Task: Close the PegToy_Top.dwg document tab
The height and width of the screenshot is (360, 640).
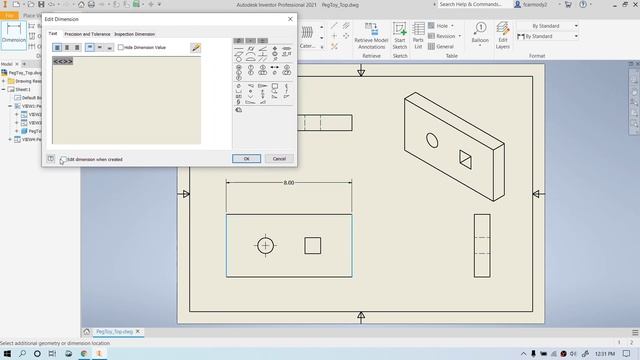Action: pos(138,331)
